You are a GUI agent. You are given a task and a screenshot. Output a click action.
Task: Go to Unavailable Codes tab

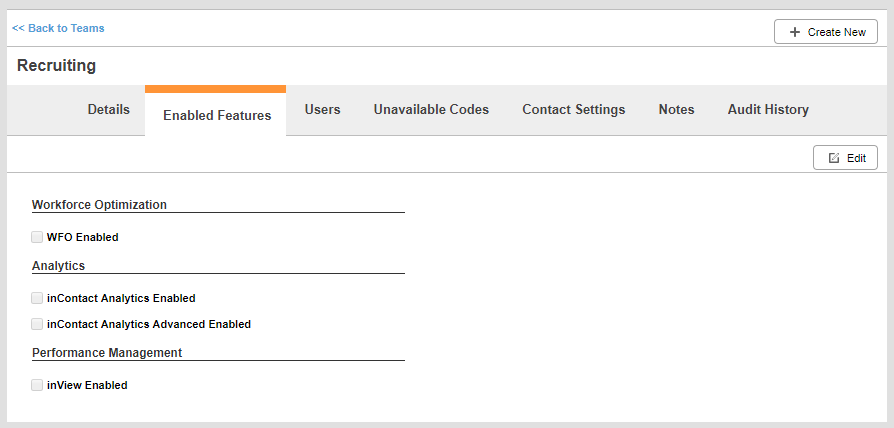(431, 109)
